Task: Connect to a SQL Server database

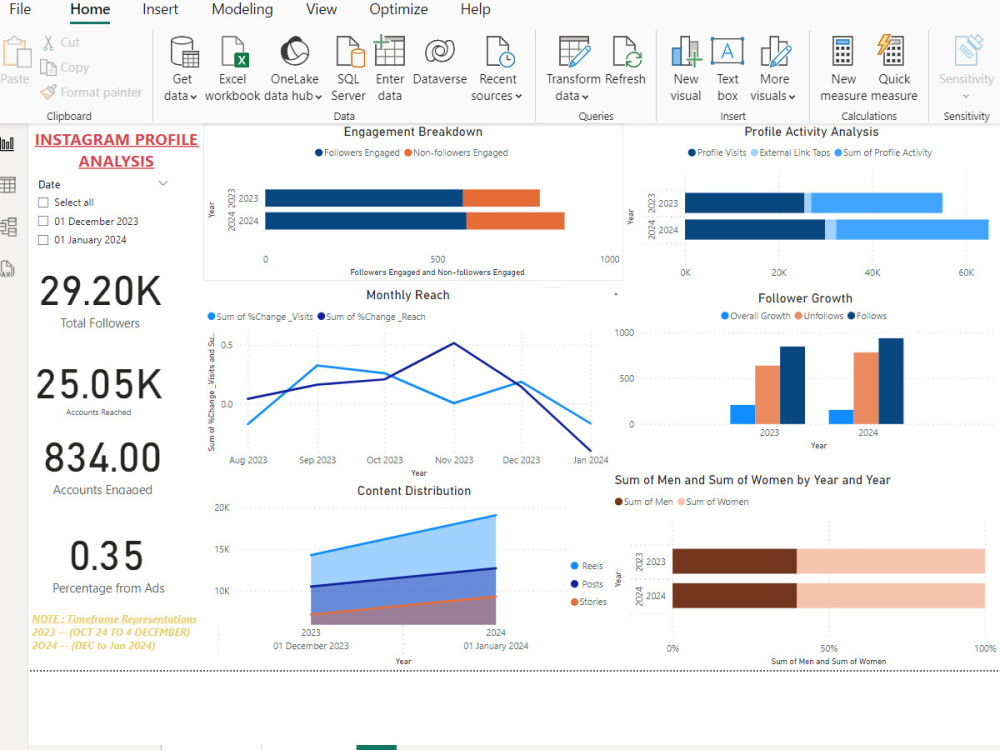Action: click(x=348, y=66)
